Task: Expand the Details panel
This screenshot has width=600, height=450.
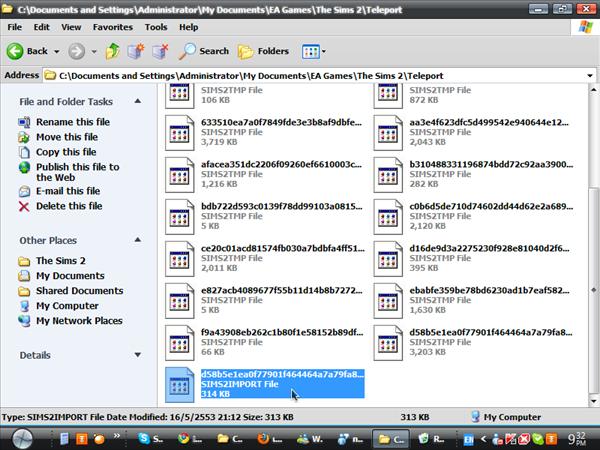Action: (x=138, y=355)
